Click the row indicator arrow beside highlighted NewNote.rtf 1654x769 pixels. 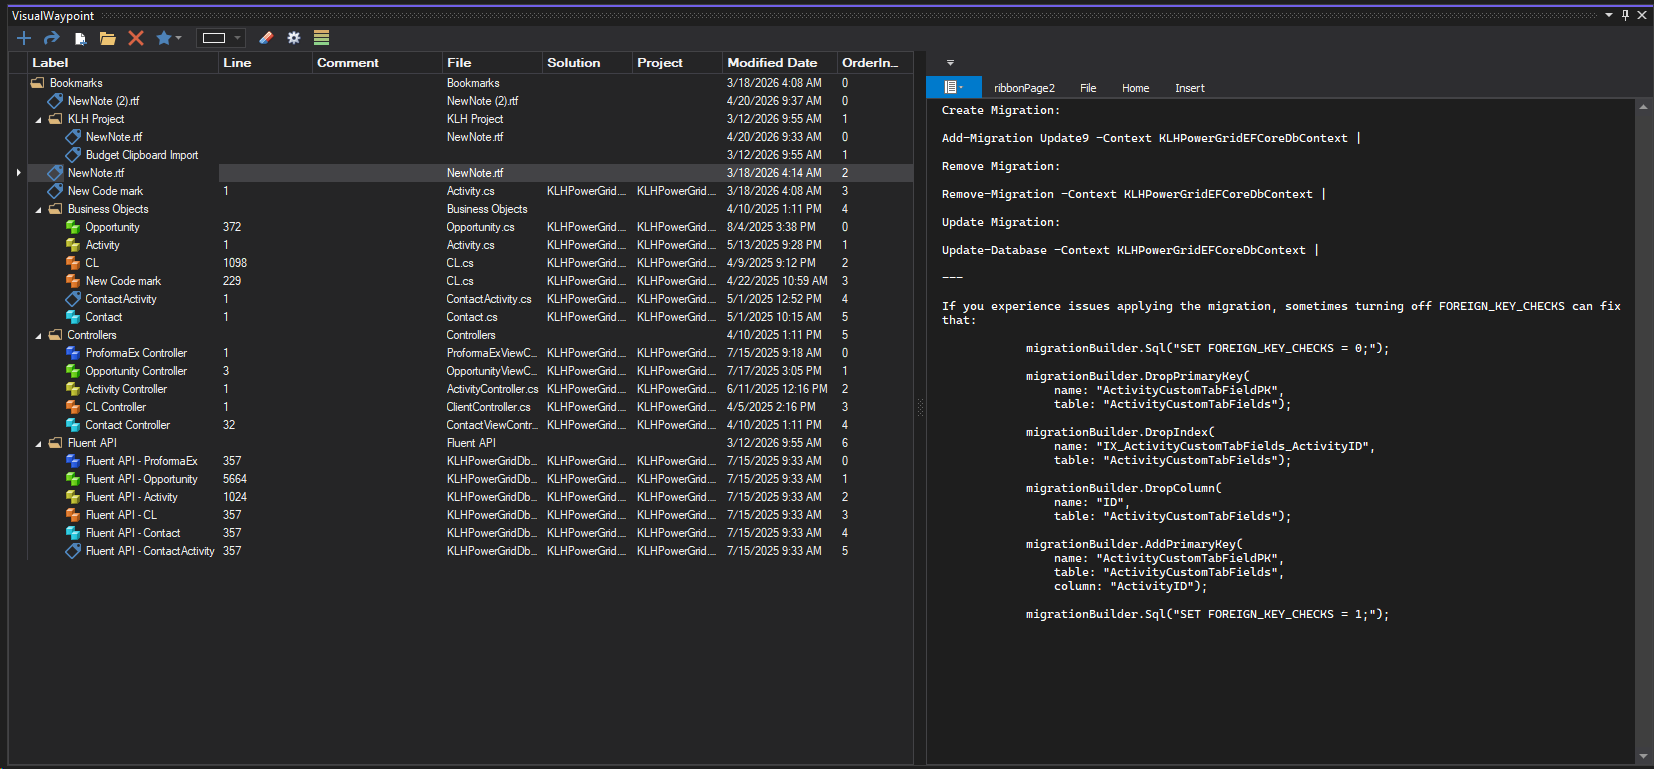point(19,173)
